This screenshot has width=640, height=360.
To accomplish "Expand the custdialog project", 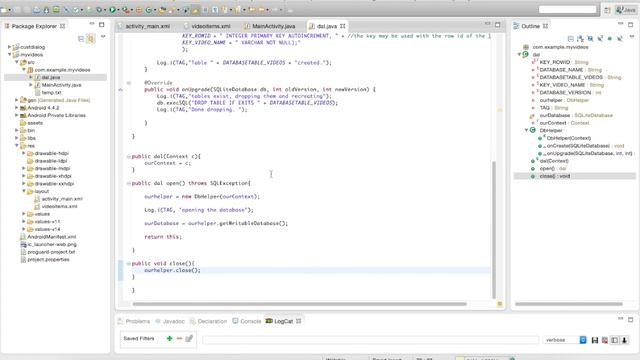I will click(x=9, y=47).
